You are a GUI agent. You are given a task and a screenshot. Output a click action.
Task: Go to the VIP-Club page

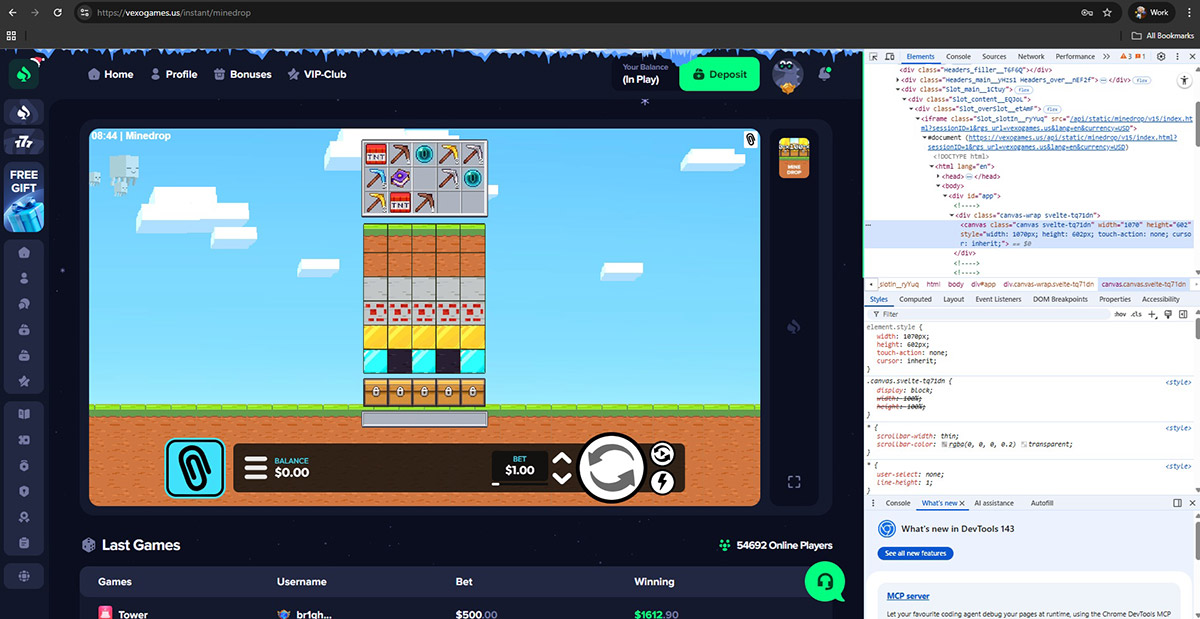point(317,74)
